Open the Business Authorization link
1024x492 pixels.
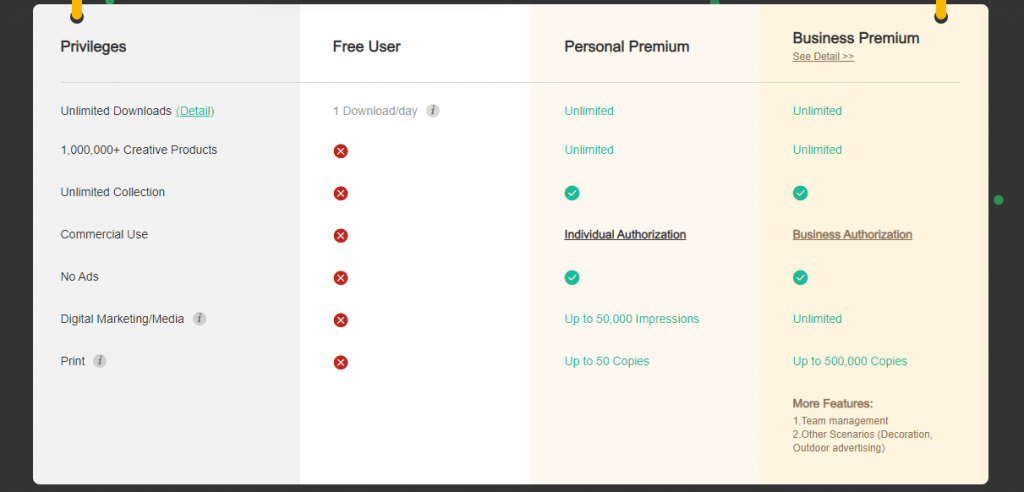852,235
